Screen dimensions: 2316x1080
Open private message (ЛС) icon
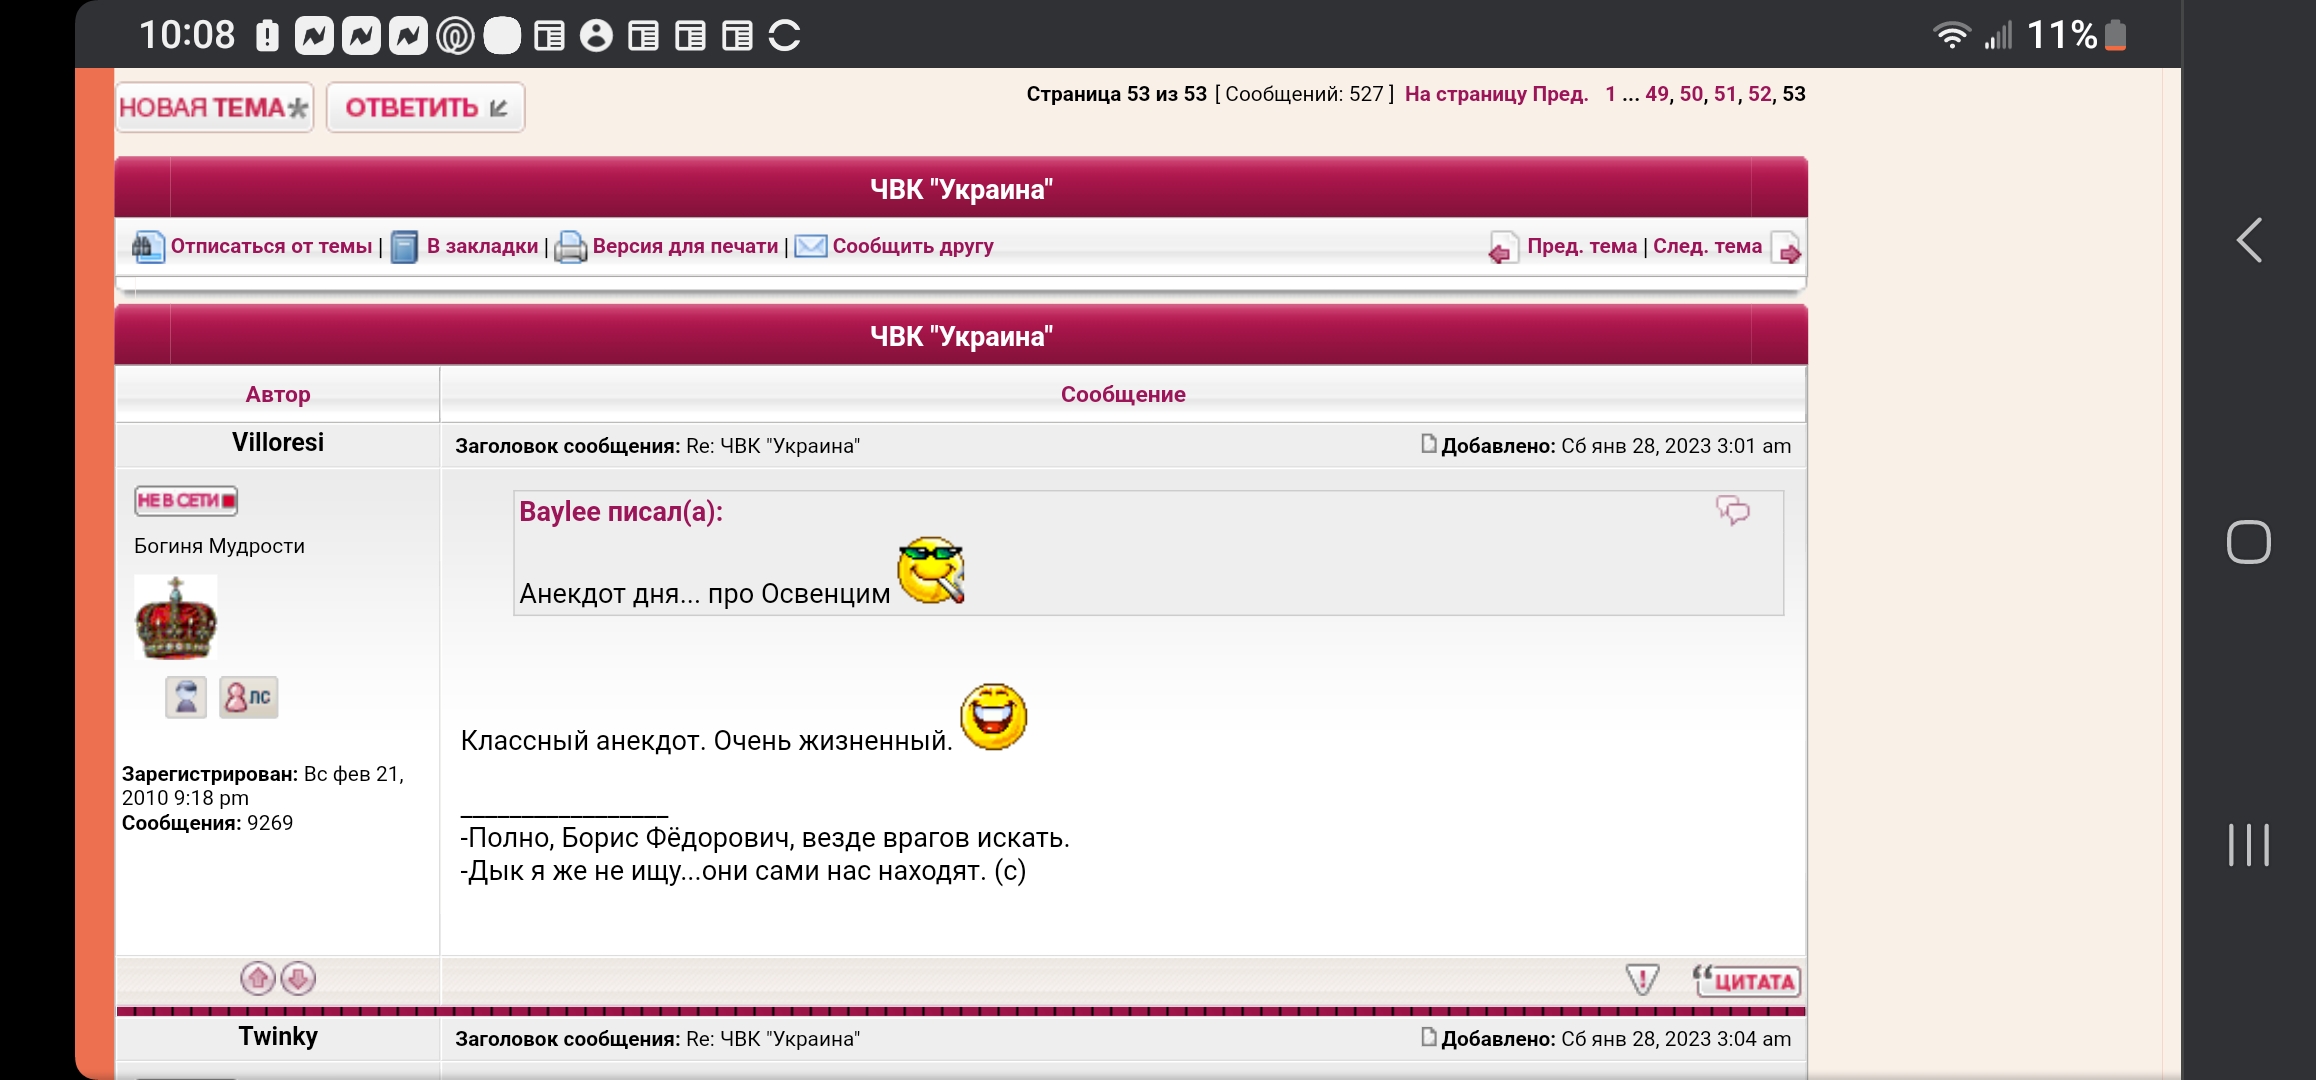click(x=248, y=697)
